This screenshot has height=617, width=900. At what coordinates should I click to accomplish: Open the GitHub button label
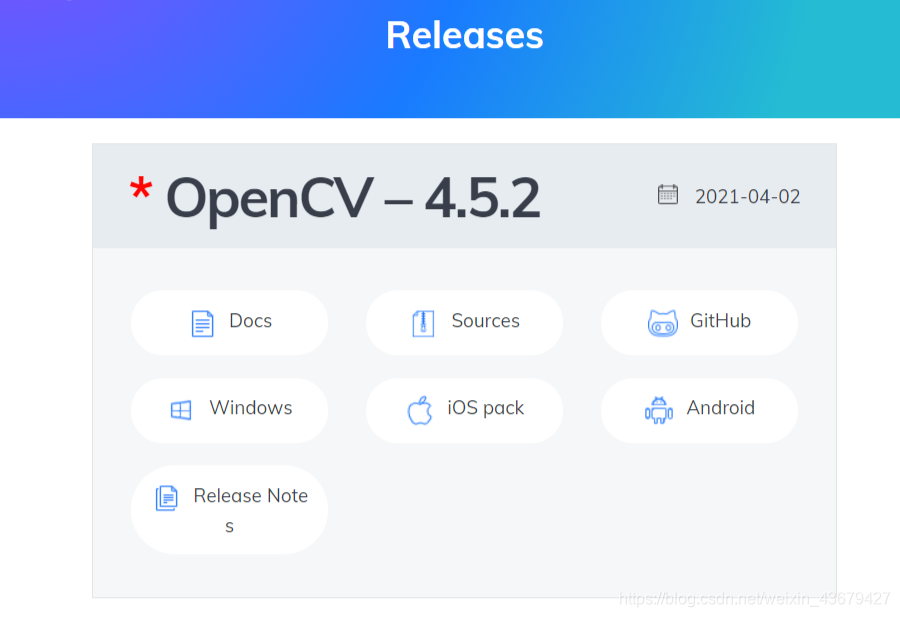coord(720,320)
